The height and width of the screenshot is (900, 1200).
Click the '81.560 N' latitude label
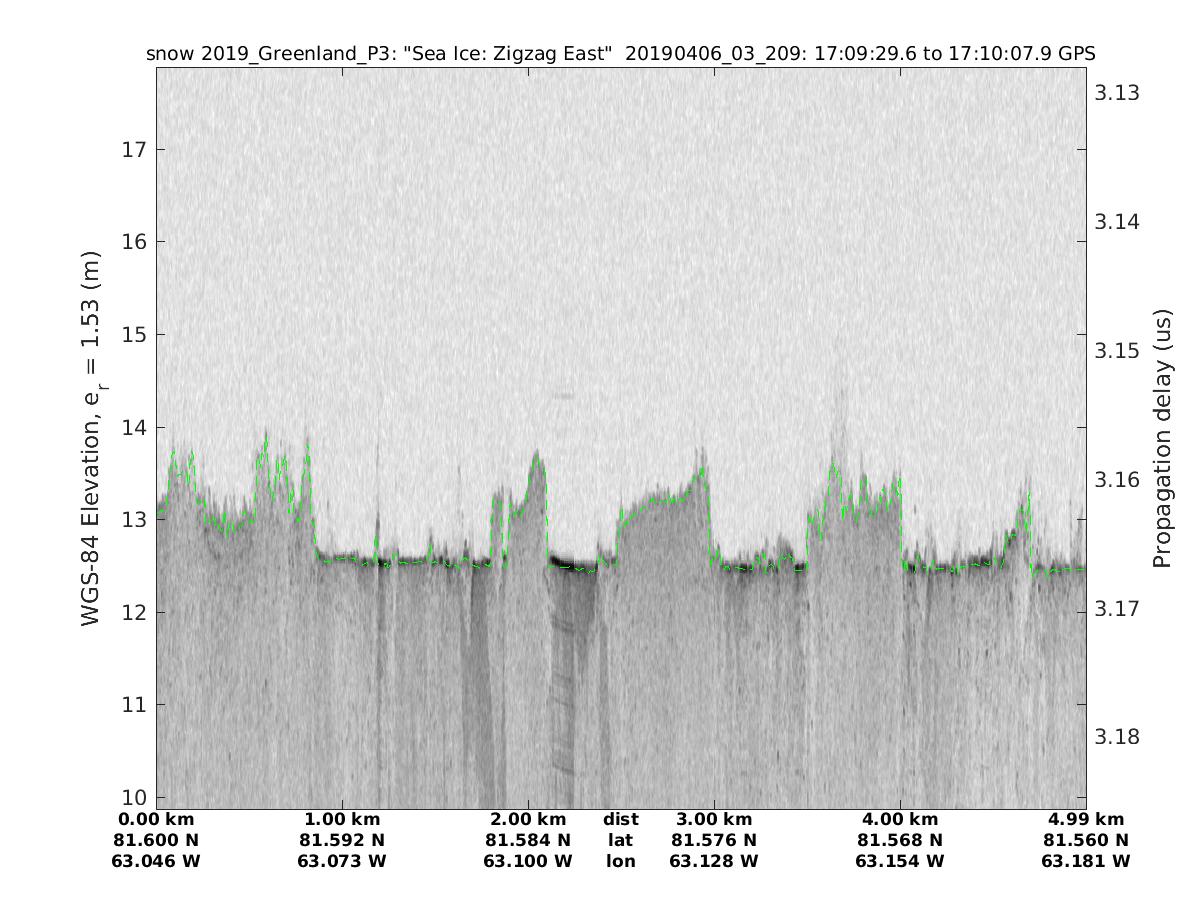1086,841
